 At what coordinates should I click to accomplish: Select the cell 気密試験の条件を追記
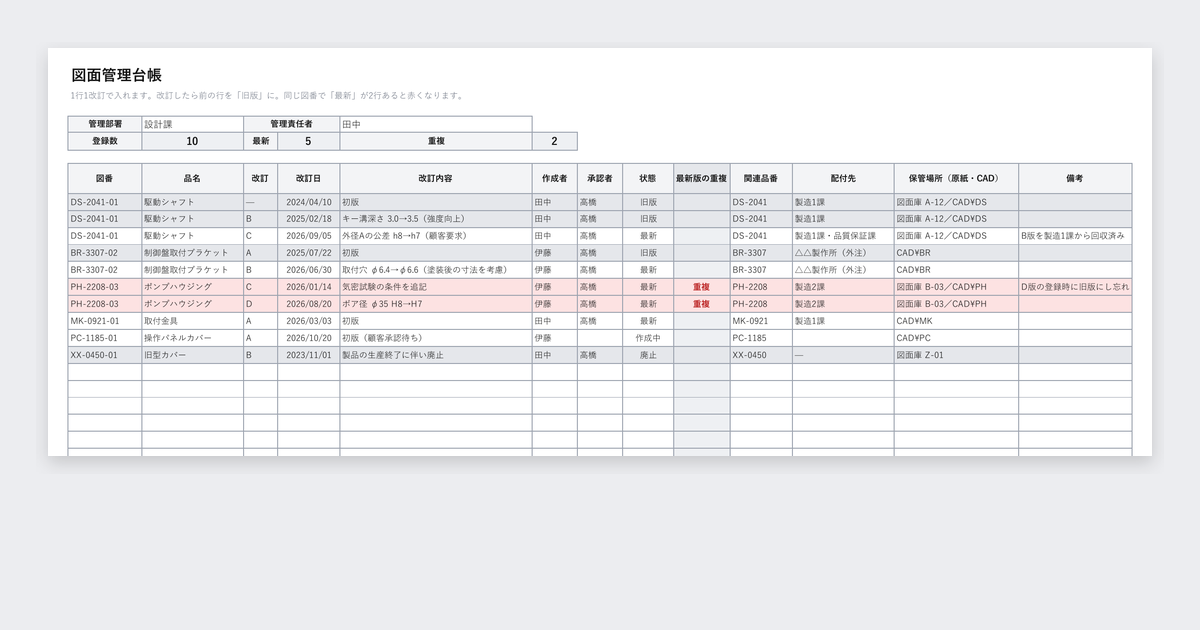436,287
